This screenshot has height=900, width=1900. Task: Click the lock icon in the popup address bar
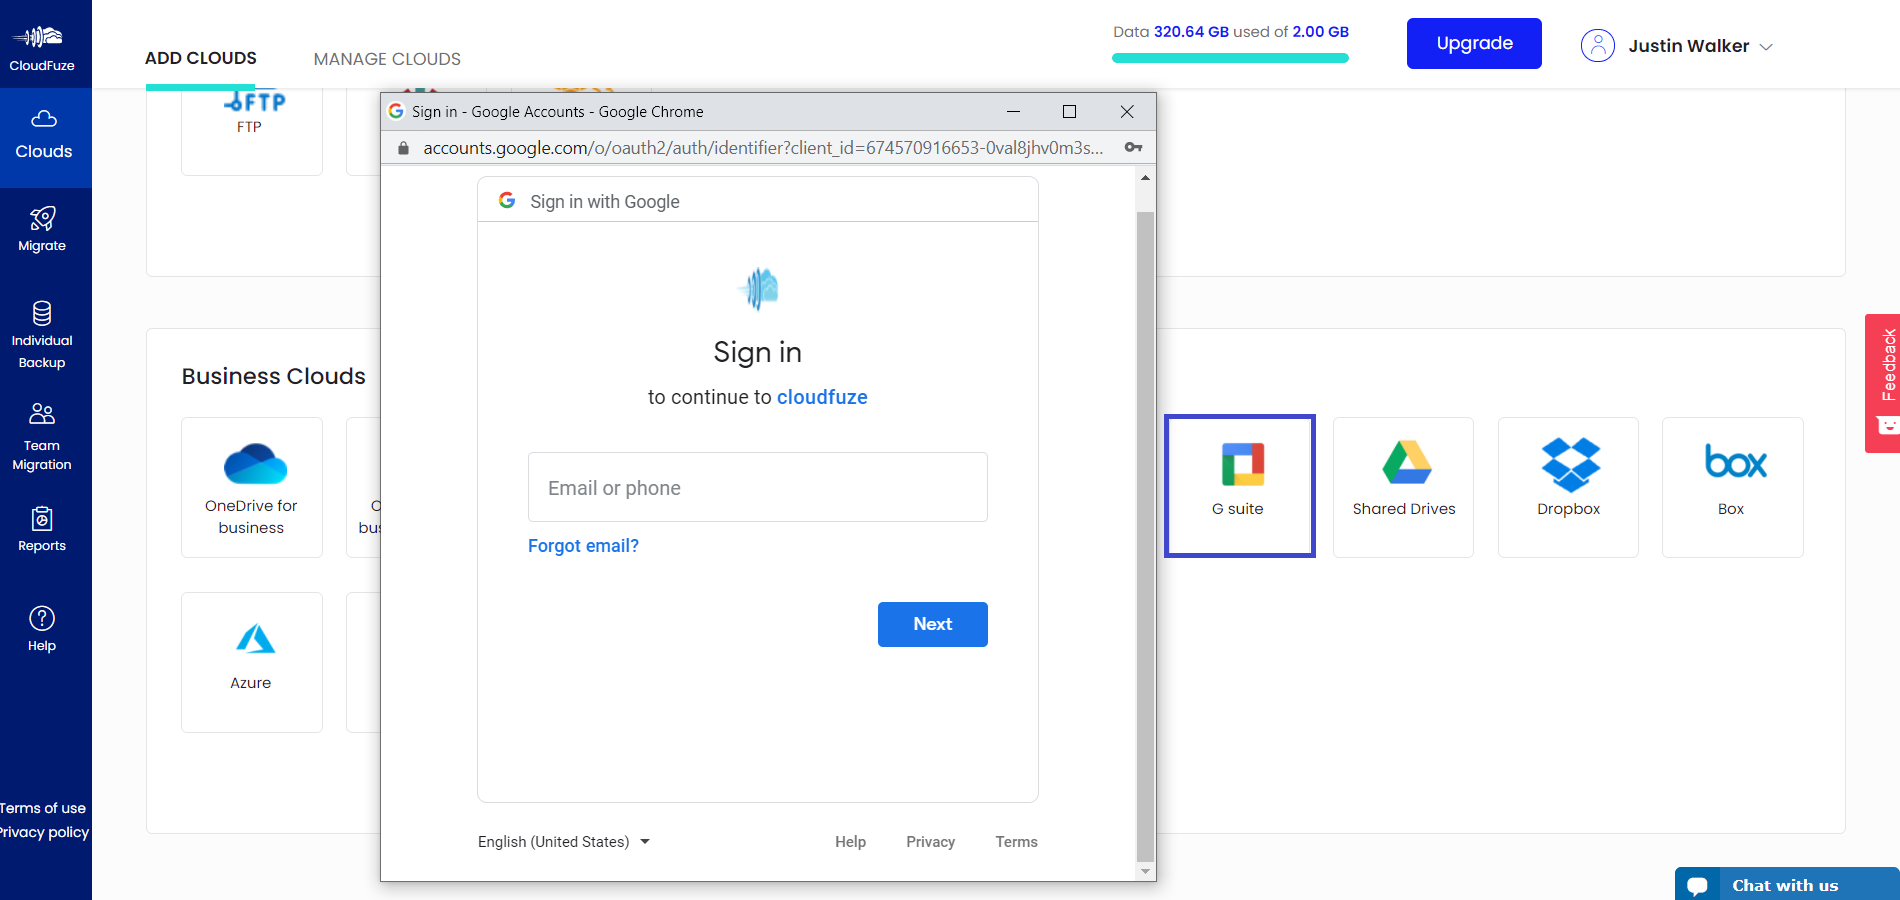tap(403, 148)
